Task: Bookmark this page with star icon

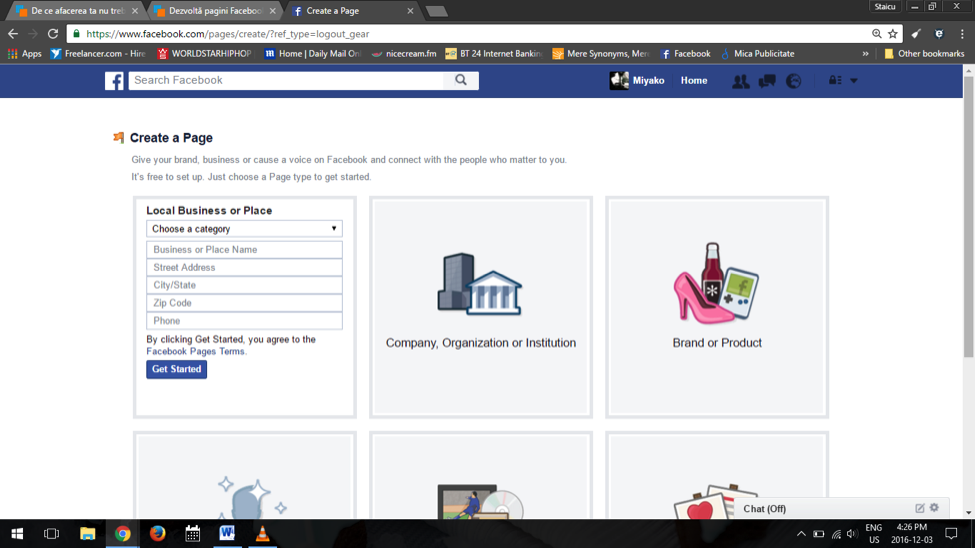Action: click(893, 34)
